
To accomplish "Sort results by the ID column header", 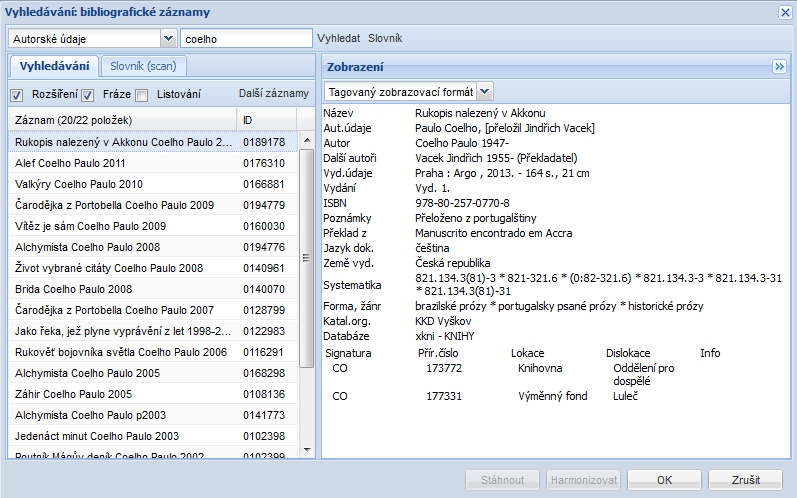I will (266, 120).
